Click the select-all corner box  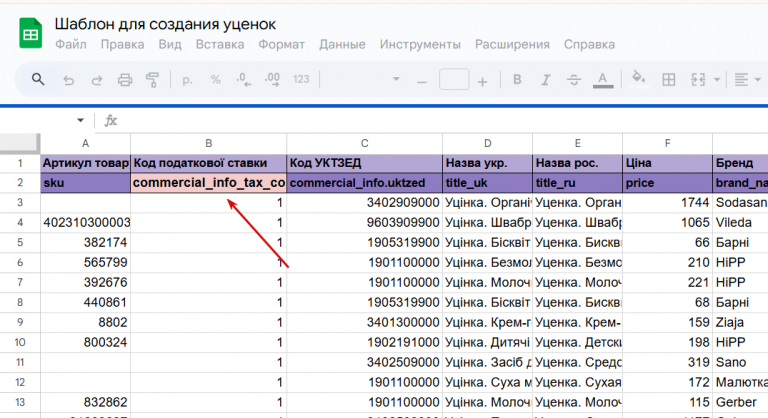pyautogui.click(x=20, y=143)
